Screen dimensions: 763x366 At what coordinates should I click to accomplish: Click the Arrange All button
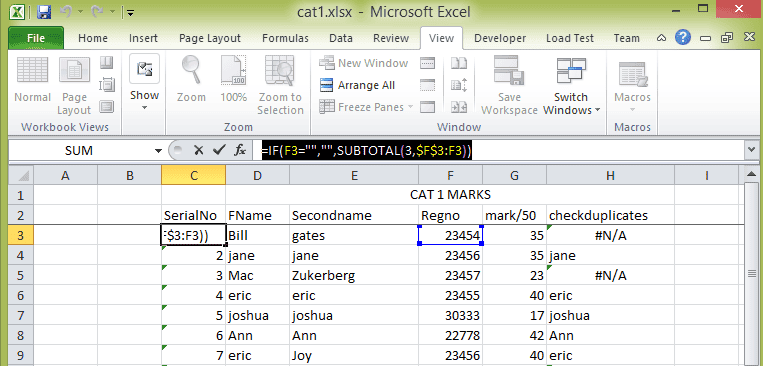click(x=357, y=85)
